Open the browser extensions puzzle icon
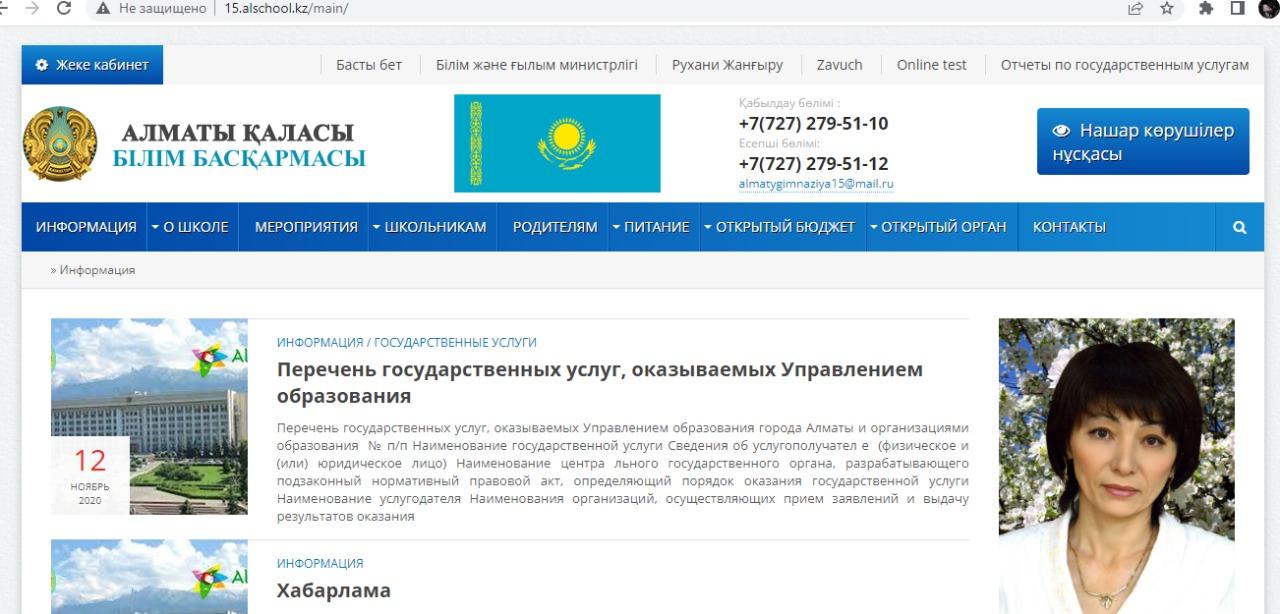The image size is (1280, 614). 1206,8
